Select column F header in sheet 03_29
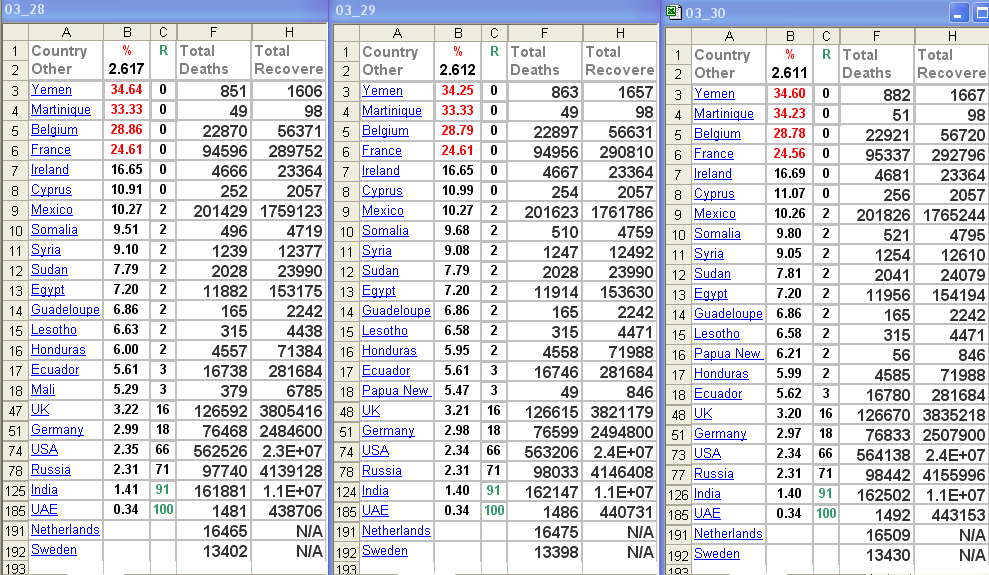This screenshot has width=989, height=575. click(545, 33)
